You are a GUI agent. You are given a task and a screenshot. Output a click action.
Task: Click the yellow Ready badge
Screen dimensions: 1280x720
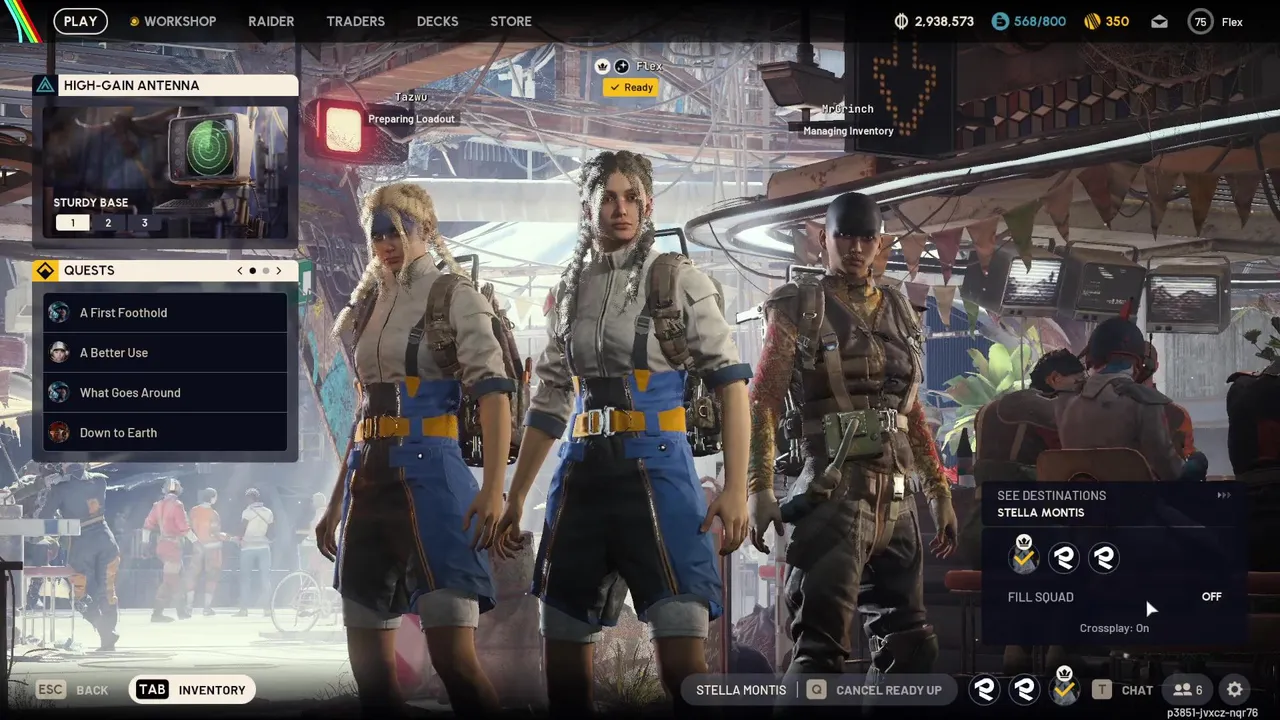coord(630,88)
